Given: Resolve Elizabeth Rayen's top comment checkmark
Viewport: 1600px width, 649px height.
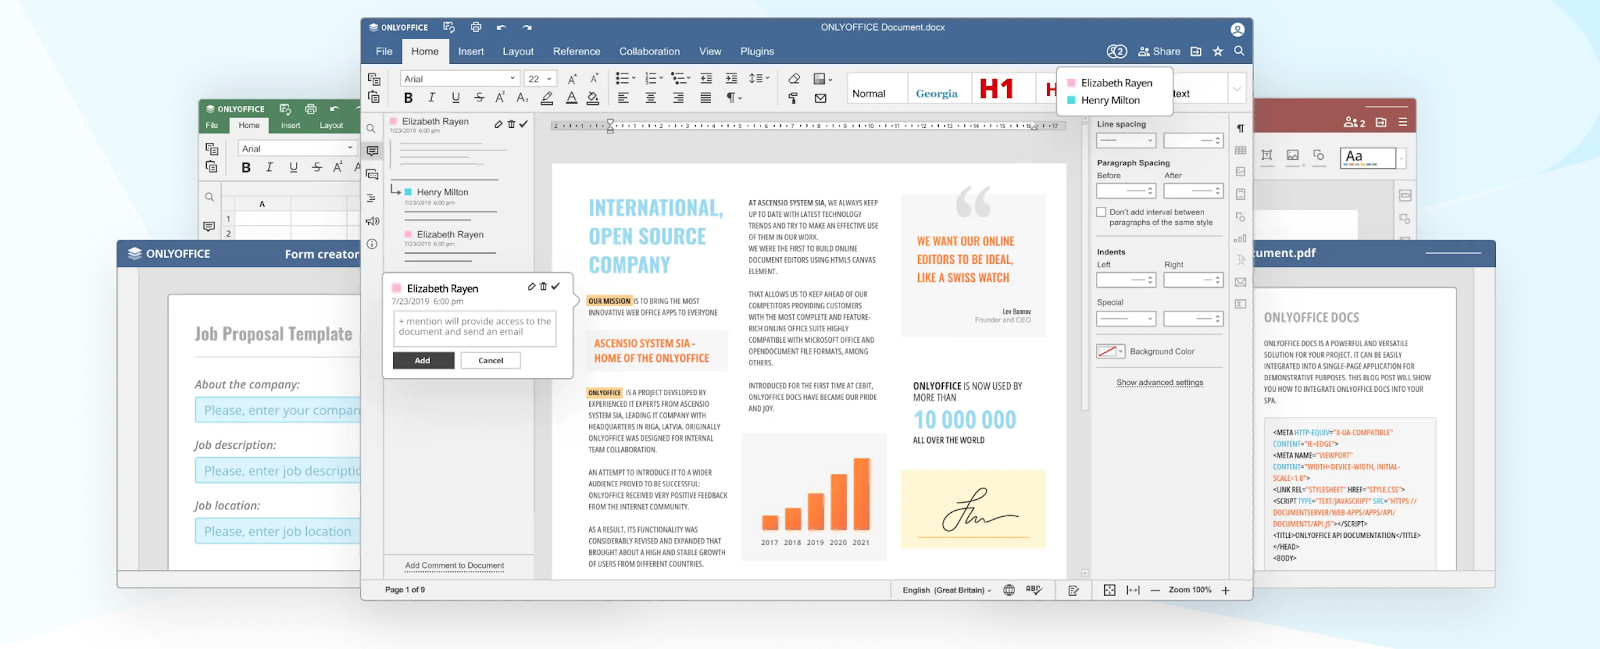Looking at the screenshot, I should [523, 124].
